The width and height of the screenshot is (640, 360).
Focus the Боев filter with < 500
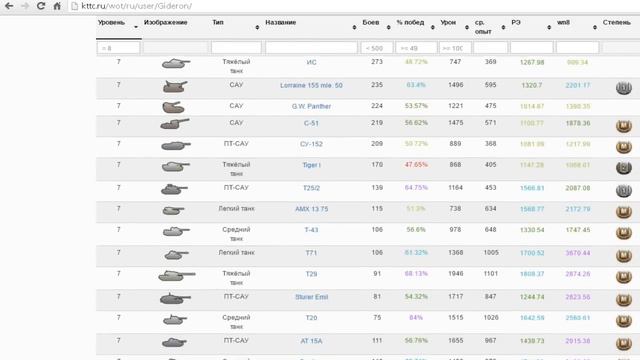click(x=376, y=48)
